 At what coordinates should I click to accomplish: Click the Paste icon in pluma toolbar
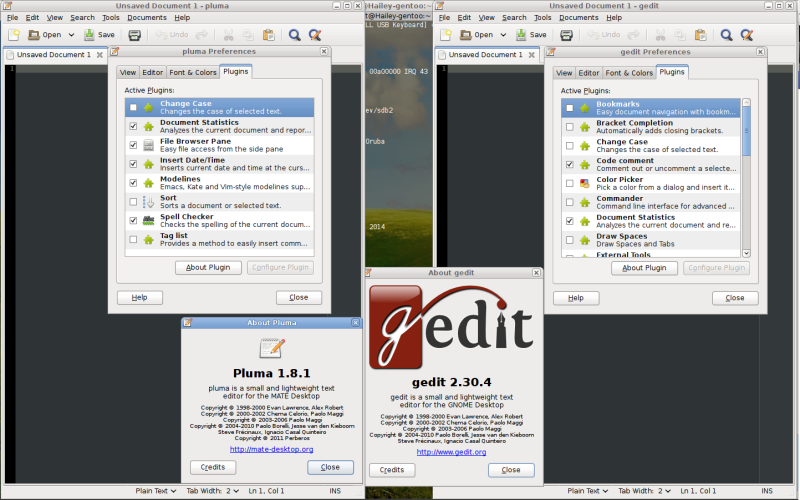268,35
